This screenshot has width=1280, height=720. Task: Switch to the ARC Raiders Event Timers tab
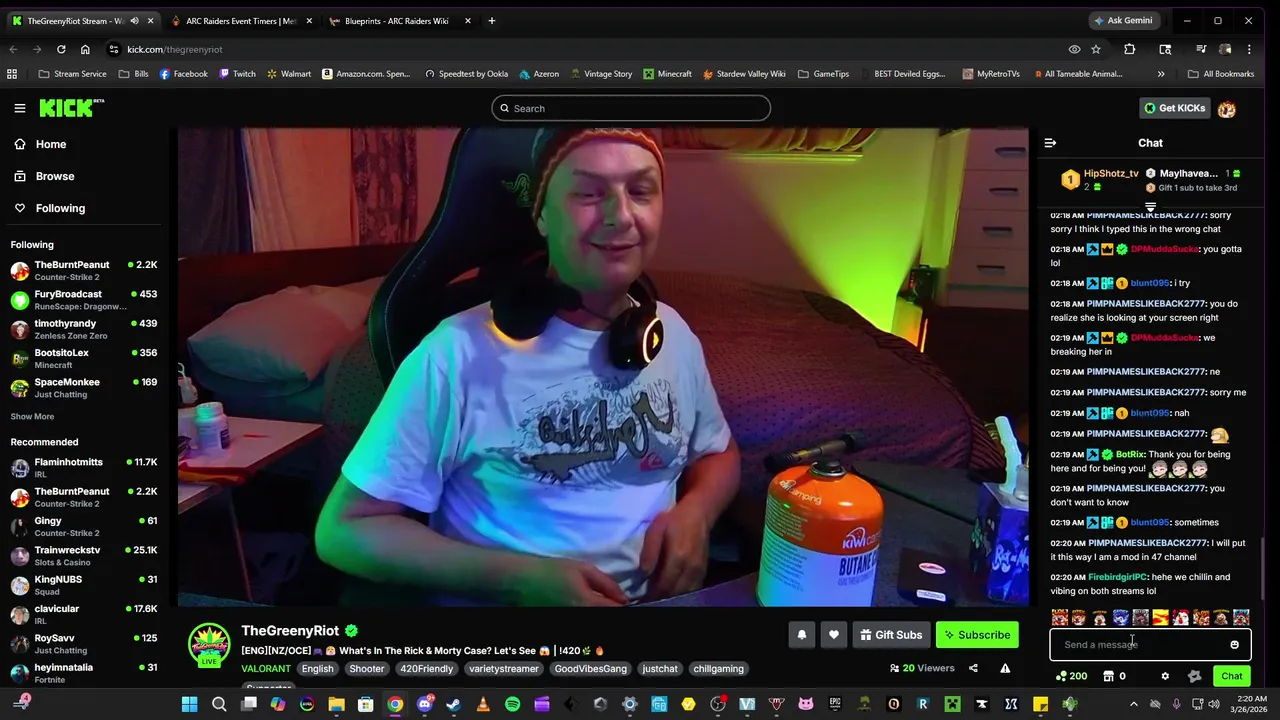pyautogui.click(x=240, y=21)
